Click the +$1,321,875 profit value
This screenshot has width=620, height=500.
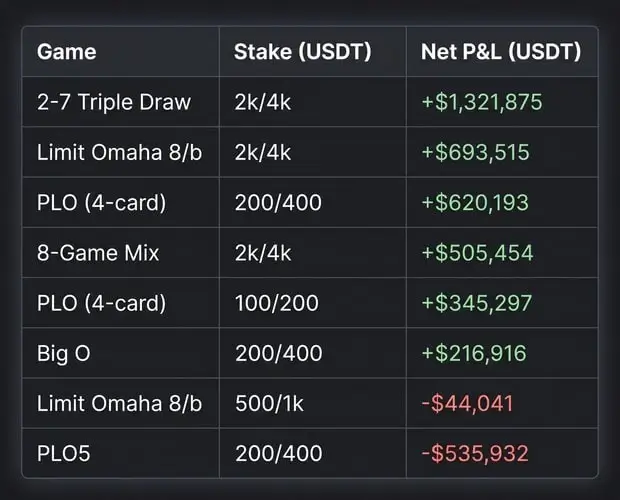[482, 102]
